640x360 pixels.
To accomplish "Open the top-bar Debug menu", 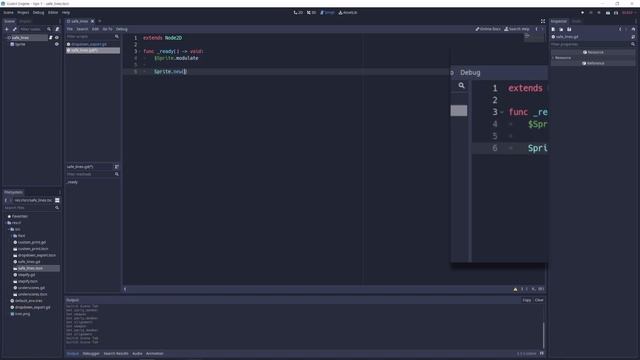I will coord(38,13).
